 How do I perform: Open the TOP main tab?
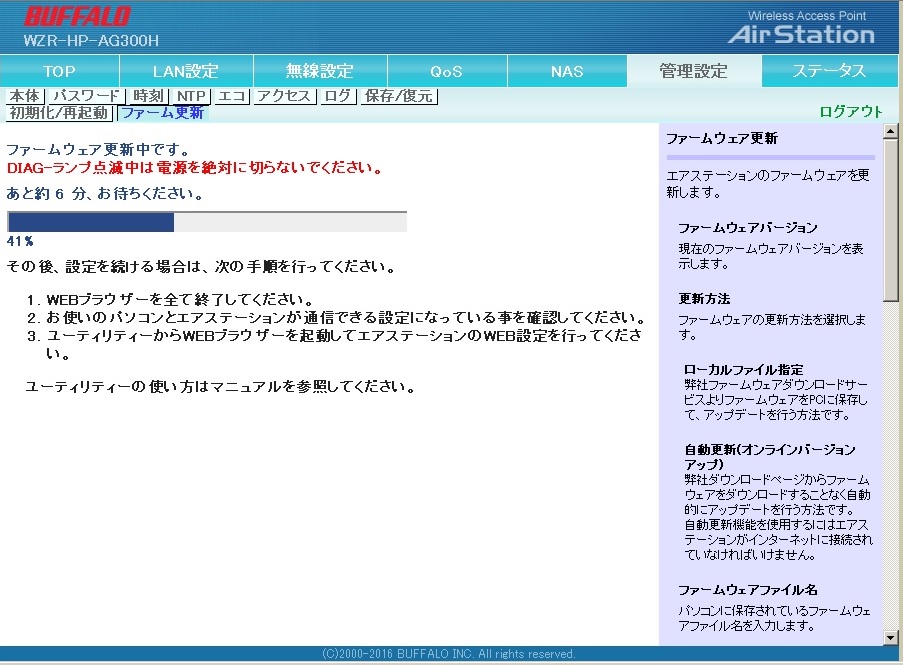point(59,71)
